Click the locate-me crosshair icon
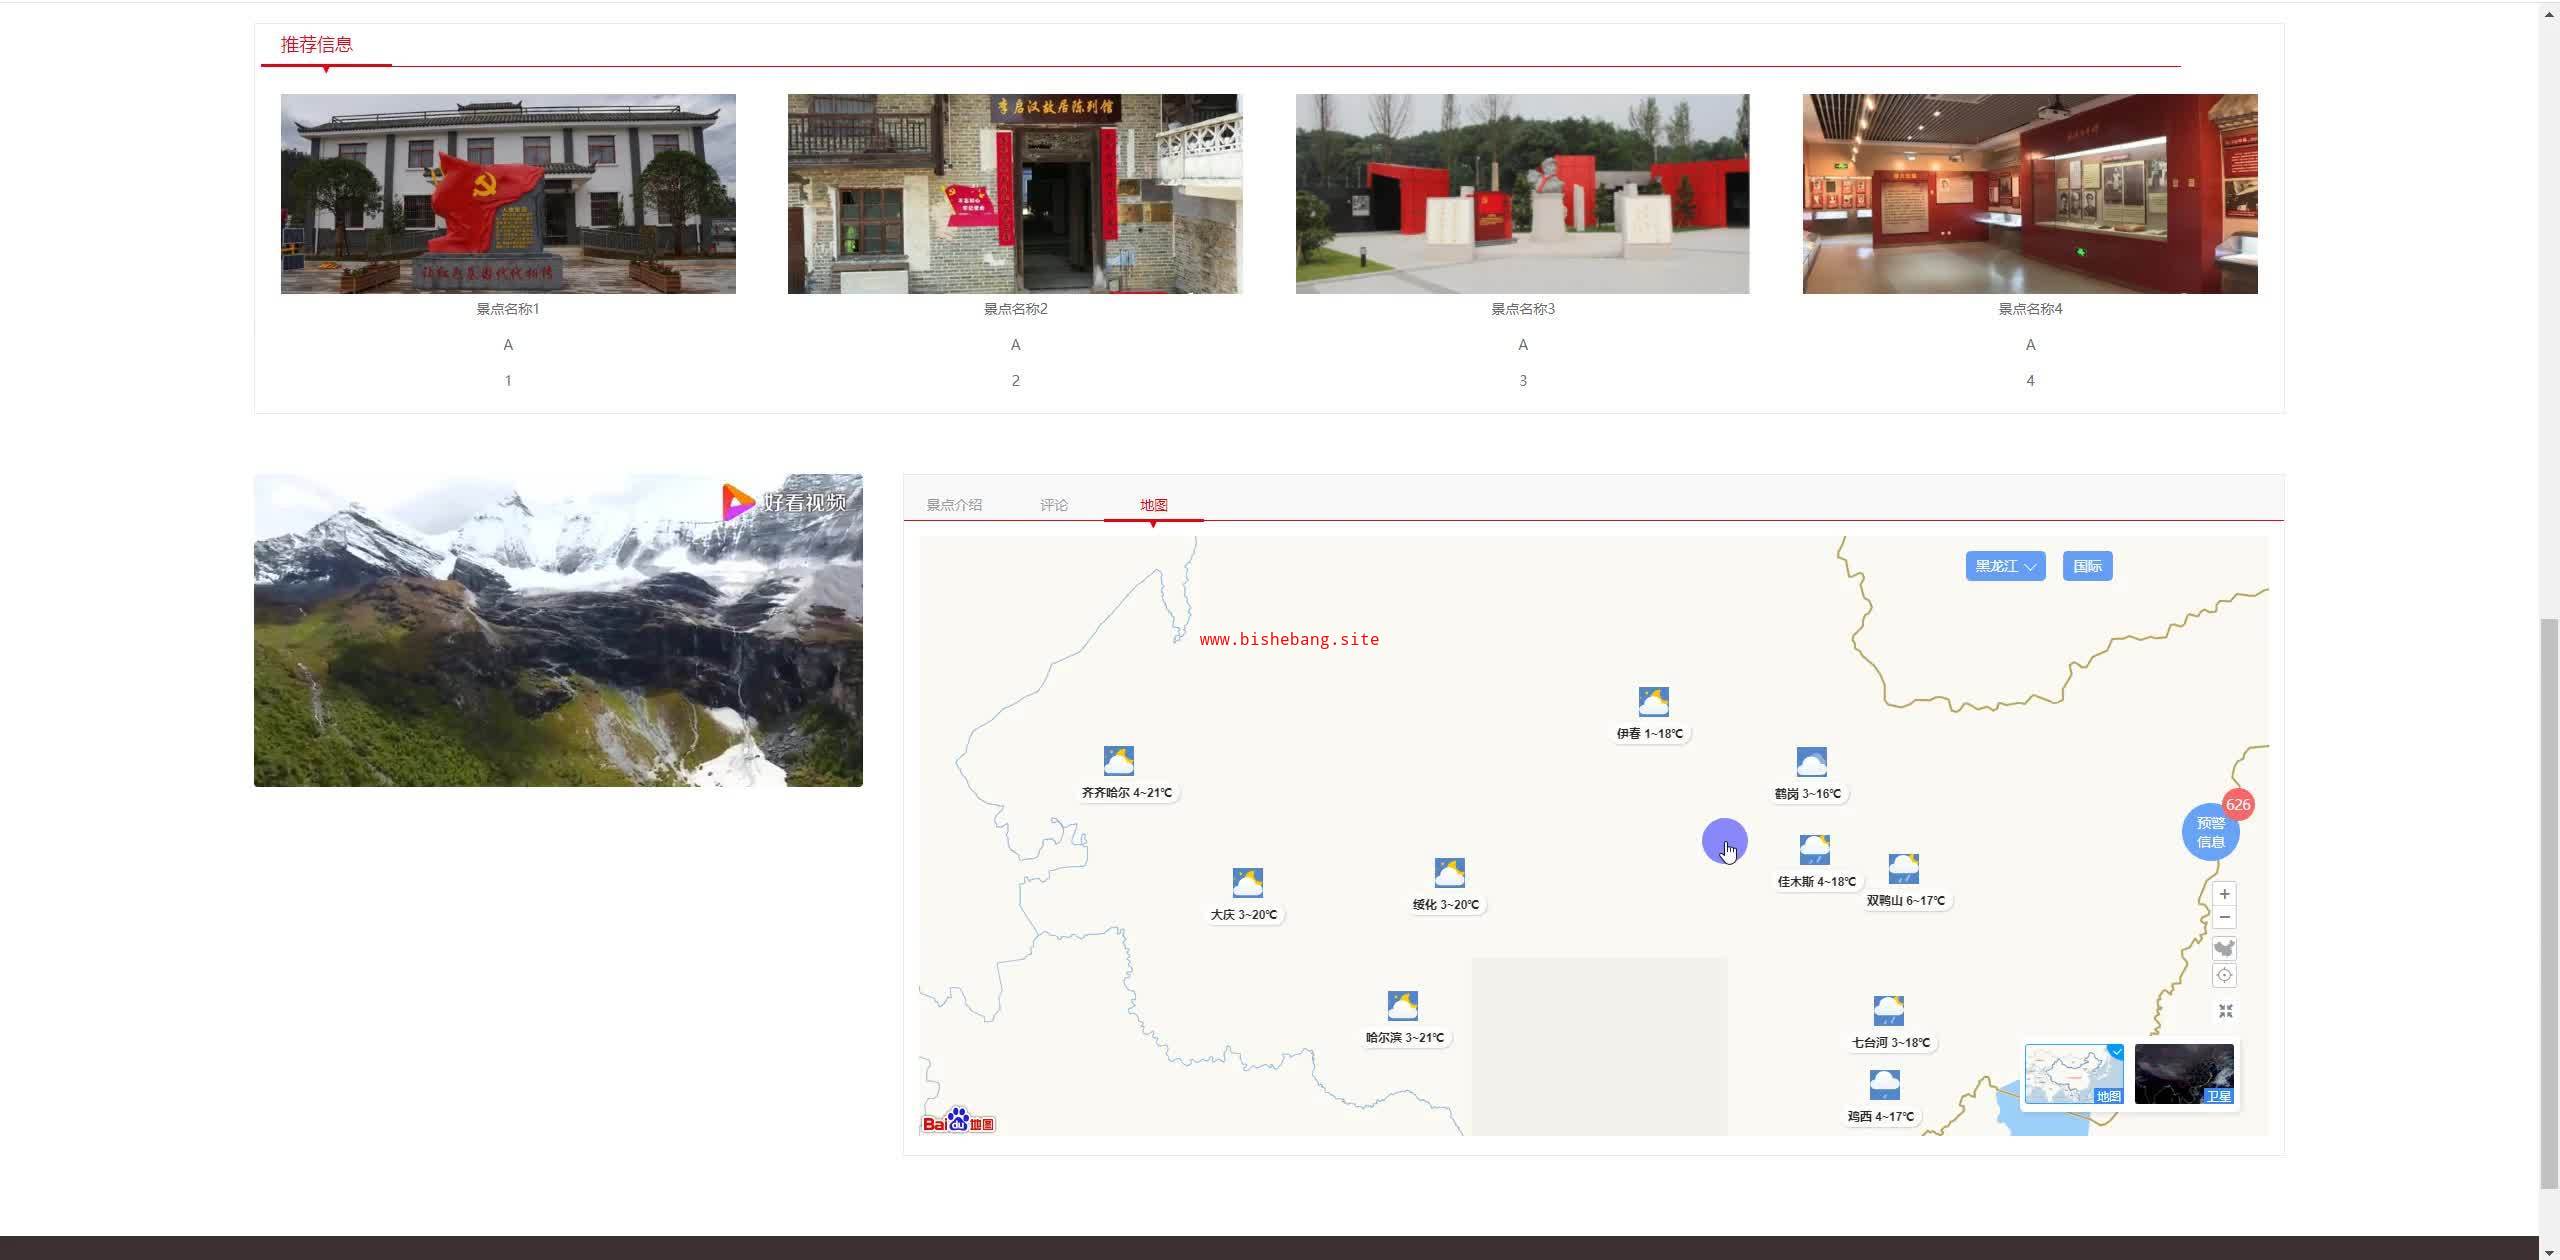 tap(2224, 976)
